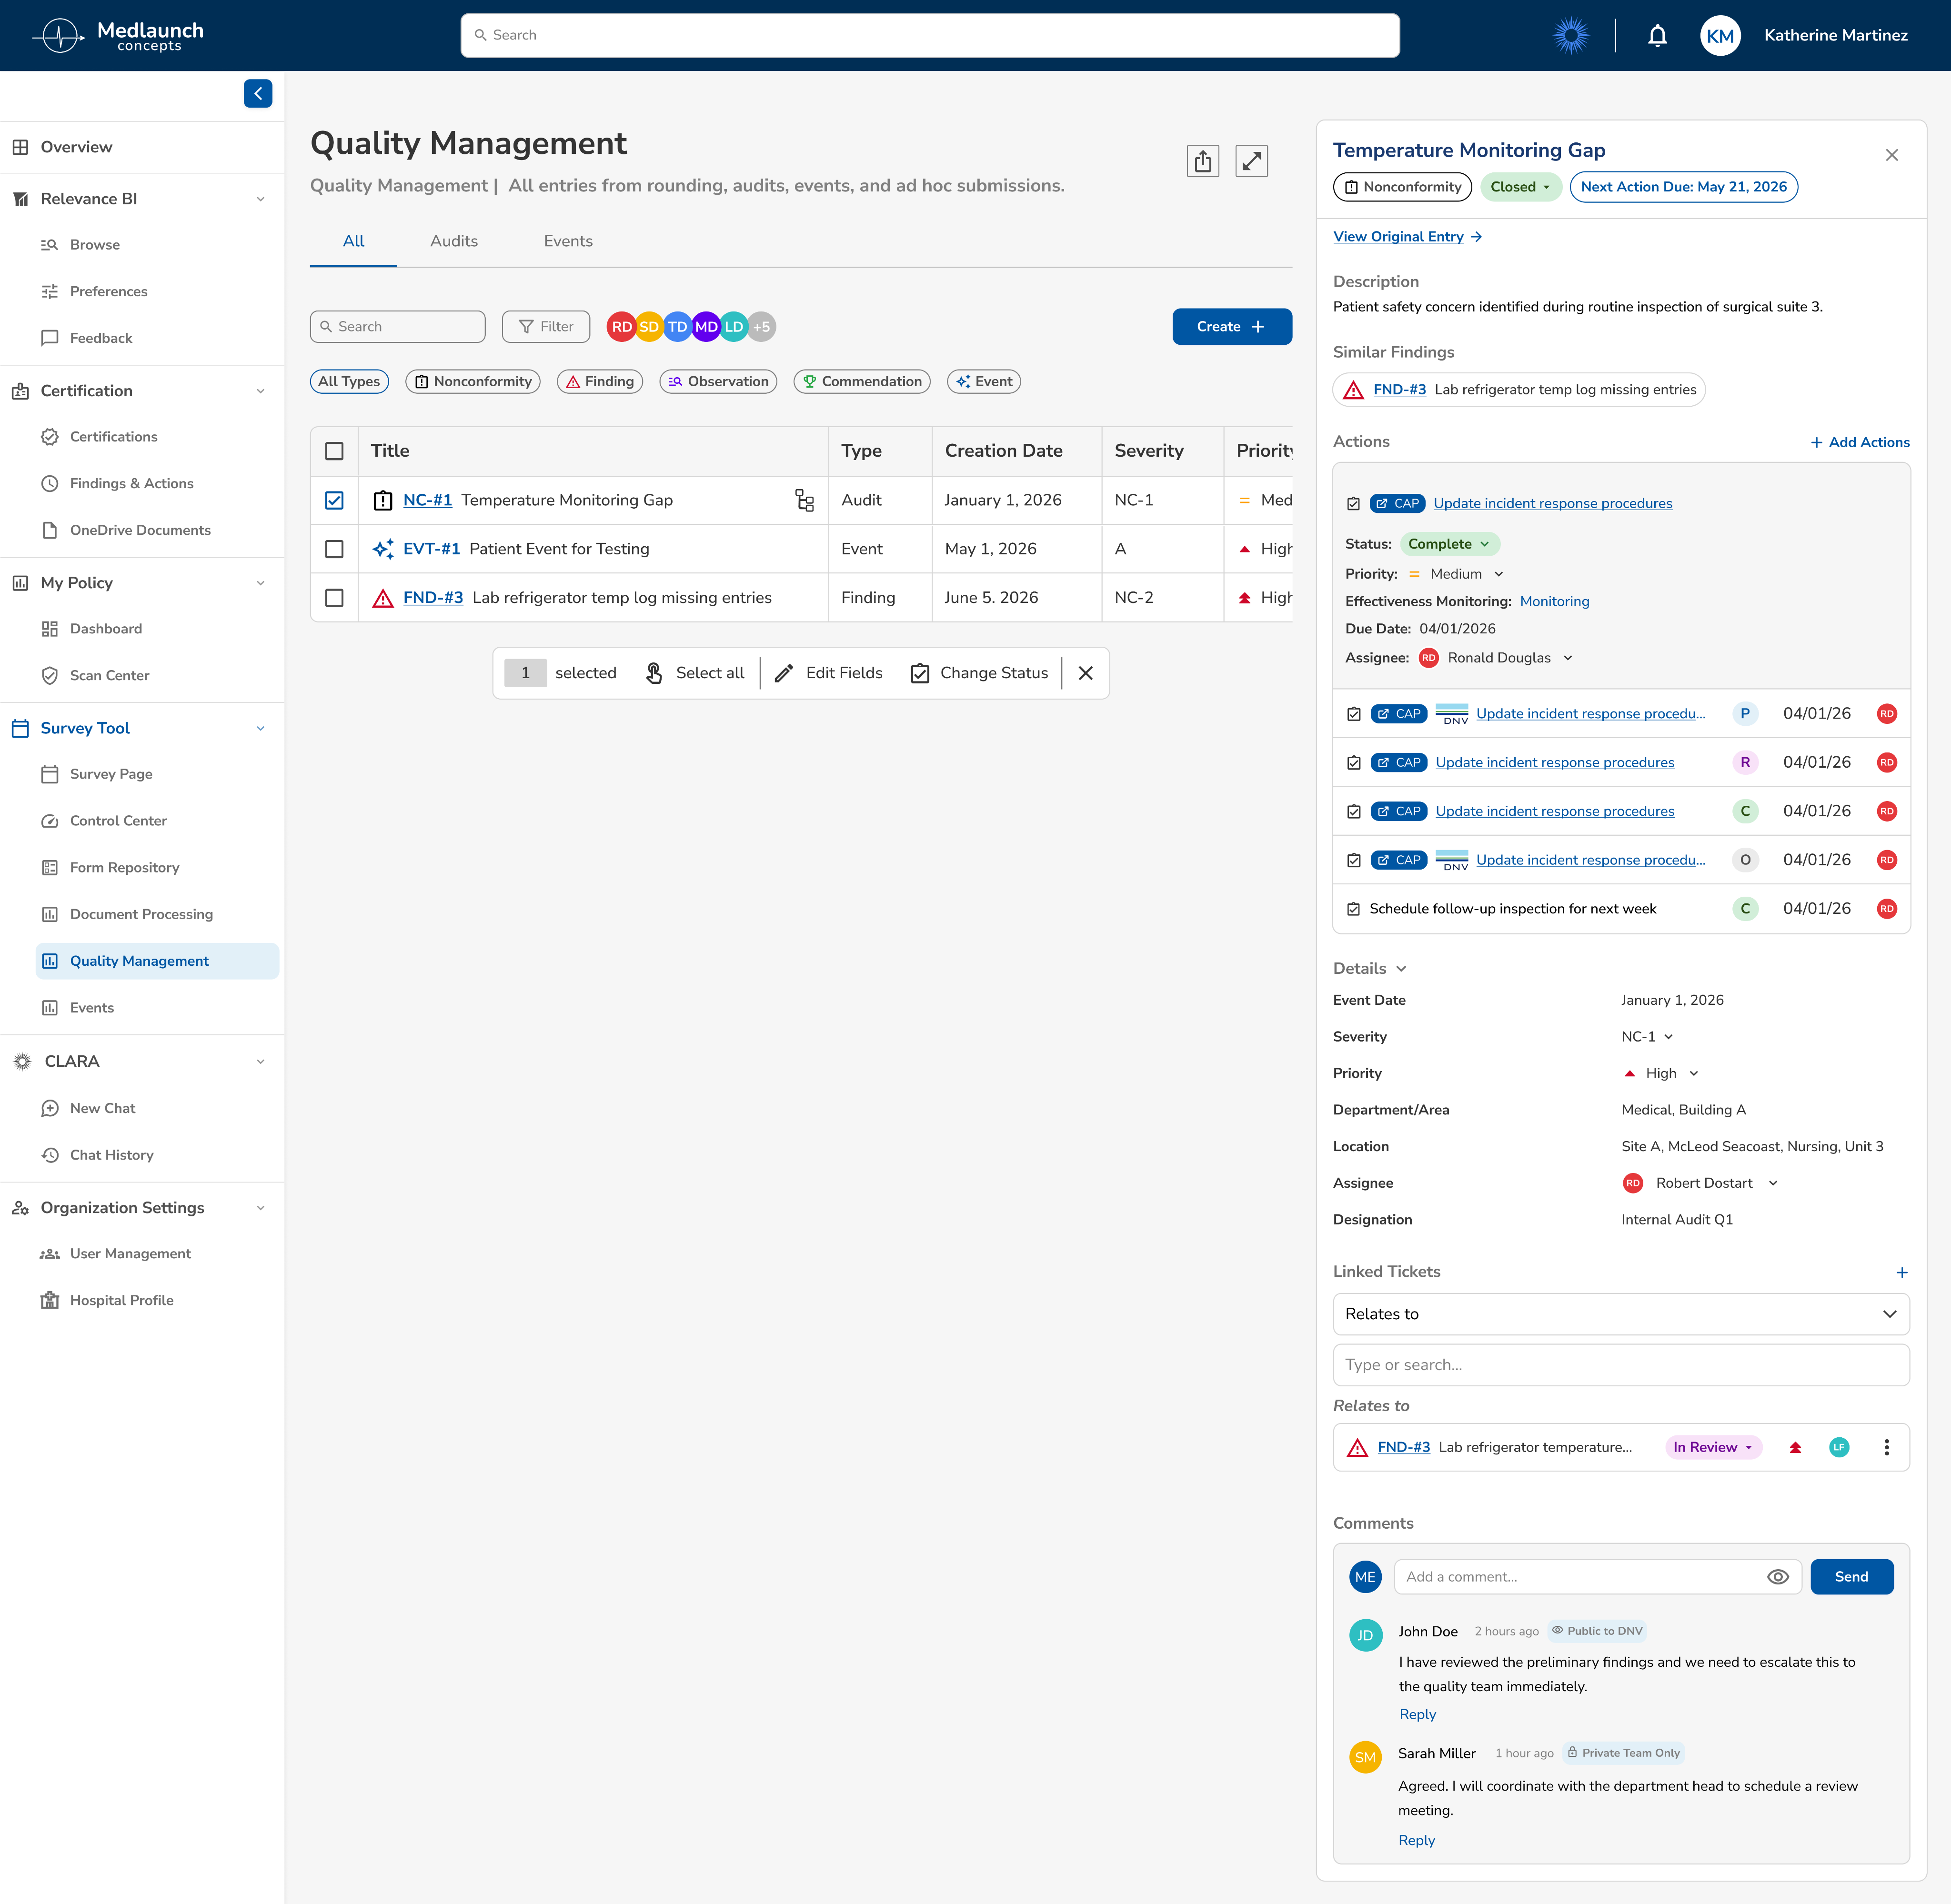This screenshot has height=1904, width=1951.
Task: Click the notification bell icon
Action: click(x=1657, y=36)
